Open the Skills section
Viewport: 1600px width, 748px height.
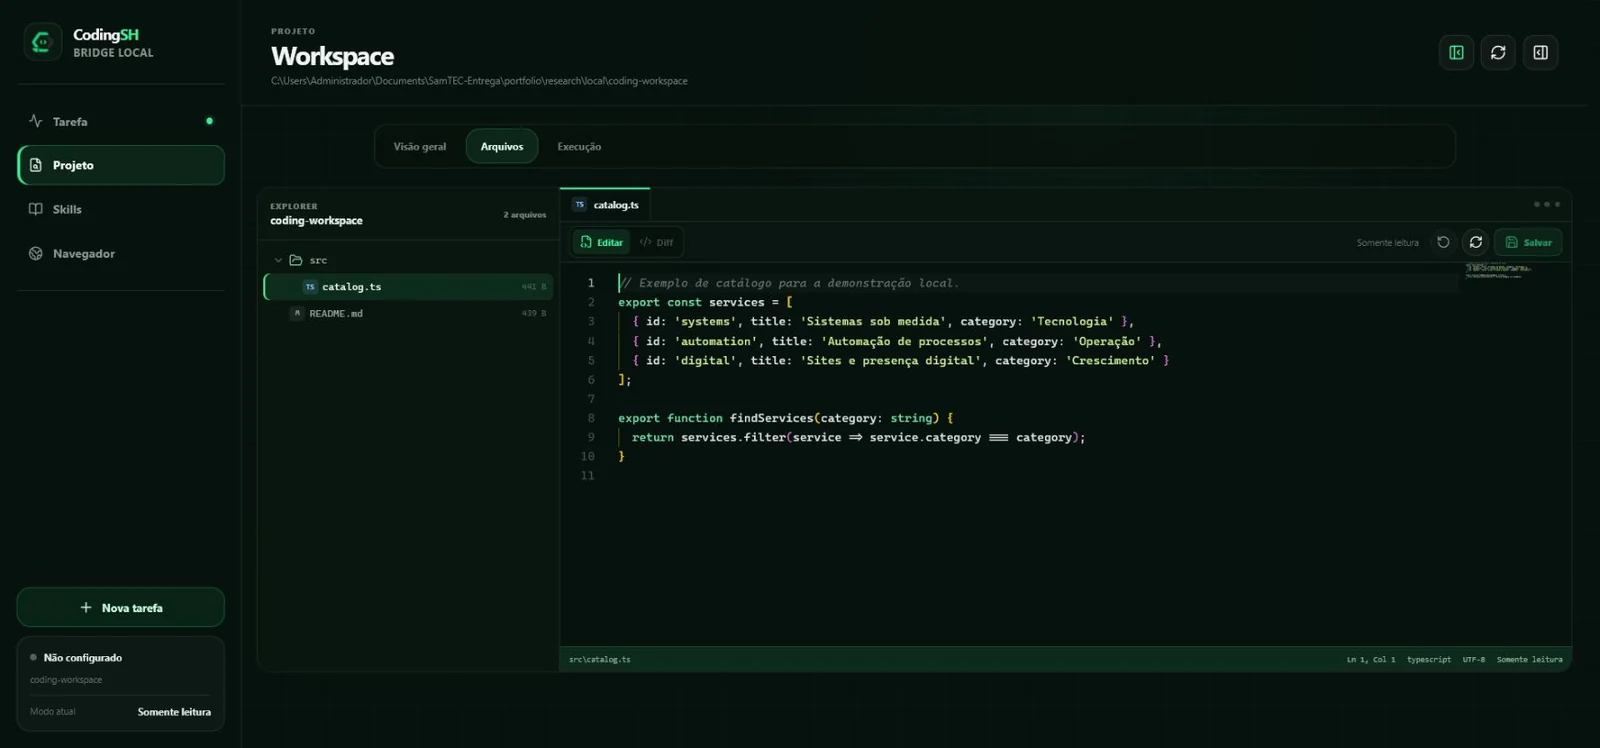120,209
